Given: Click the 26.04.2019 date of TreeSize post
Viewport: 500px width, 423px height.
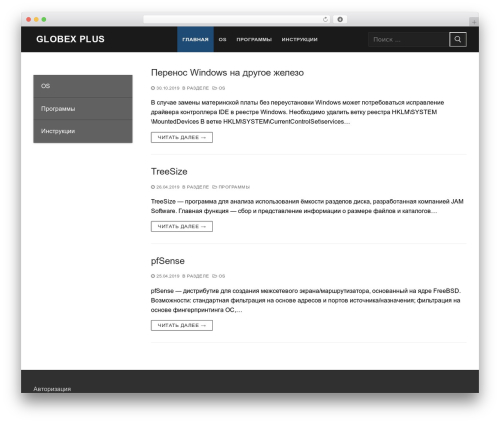Looking at the screenshot, I should point(168,187).
